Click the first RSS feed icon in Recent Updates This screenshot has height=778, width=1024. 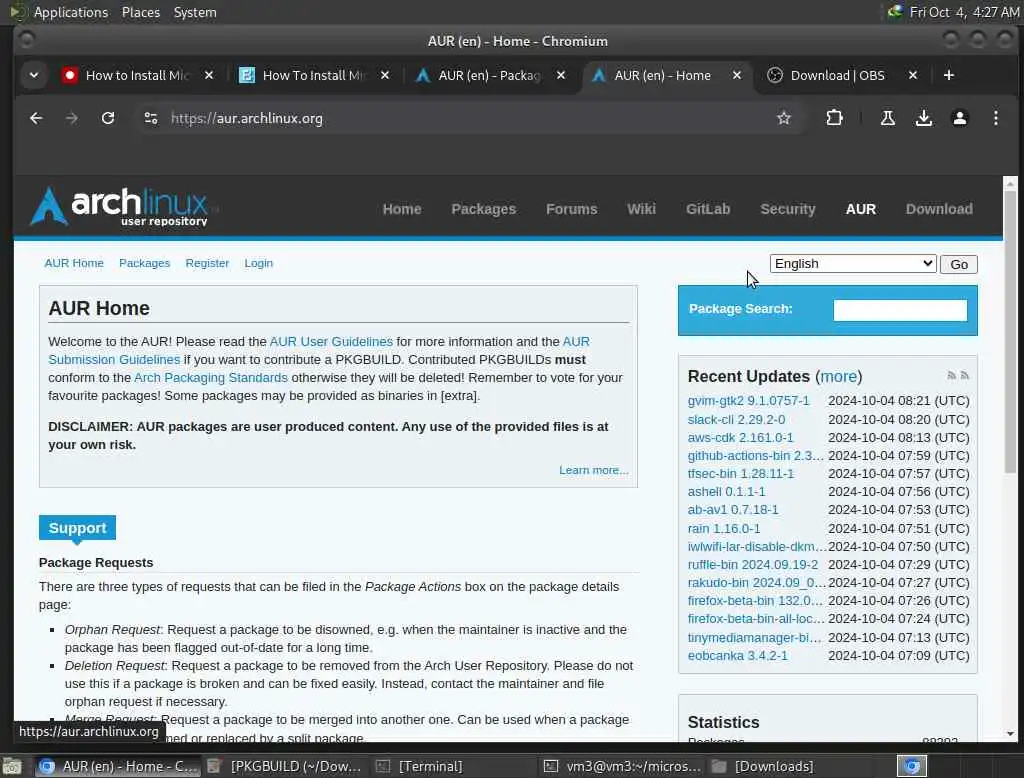(952, 376)
